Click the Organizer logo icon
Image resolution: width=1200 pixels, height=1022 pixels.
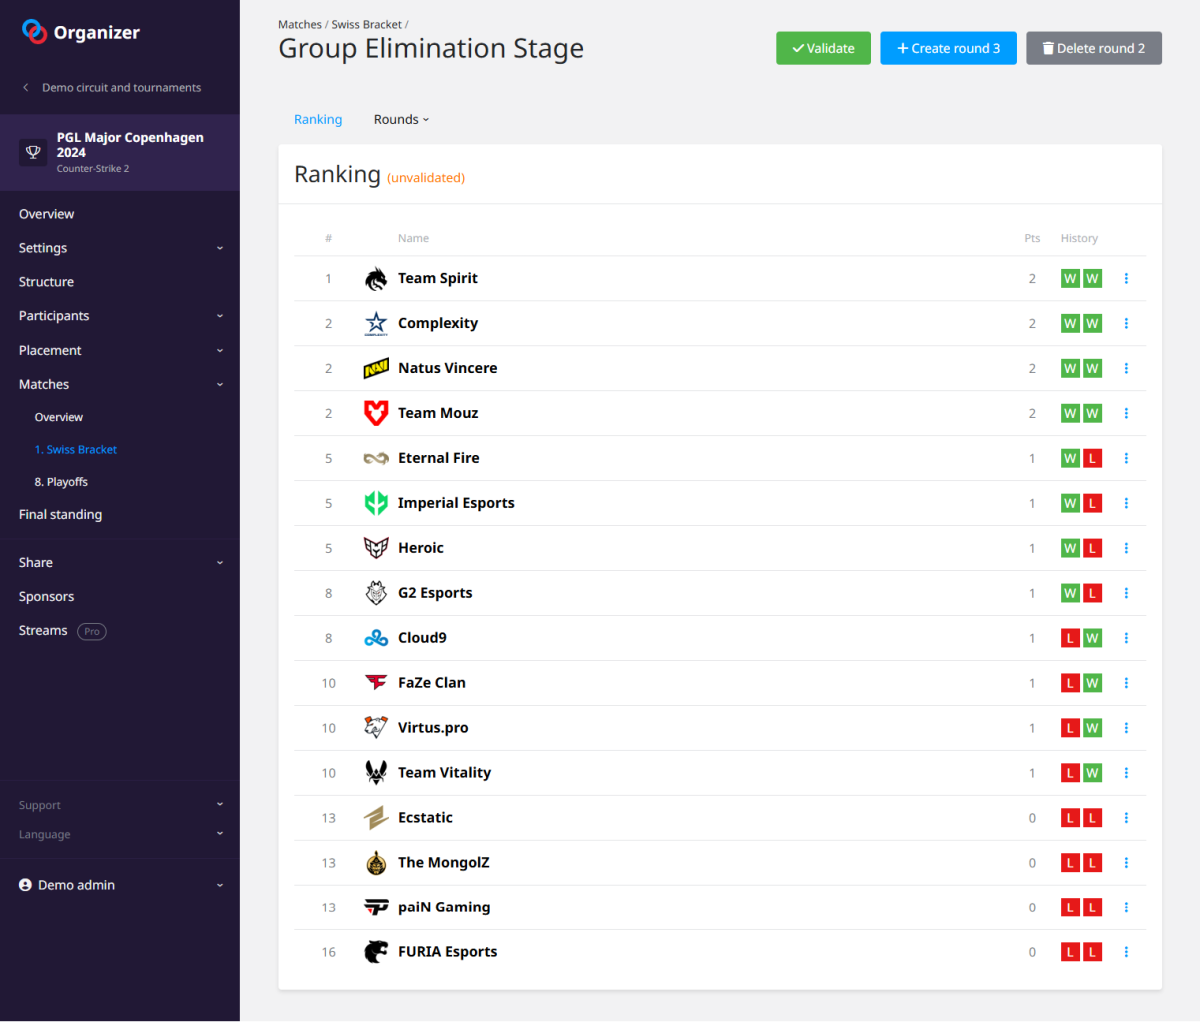pos(34,32)
